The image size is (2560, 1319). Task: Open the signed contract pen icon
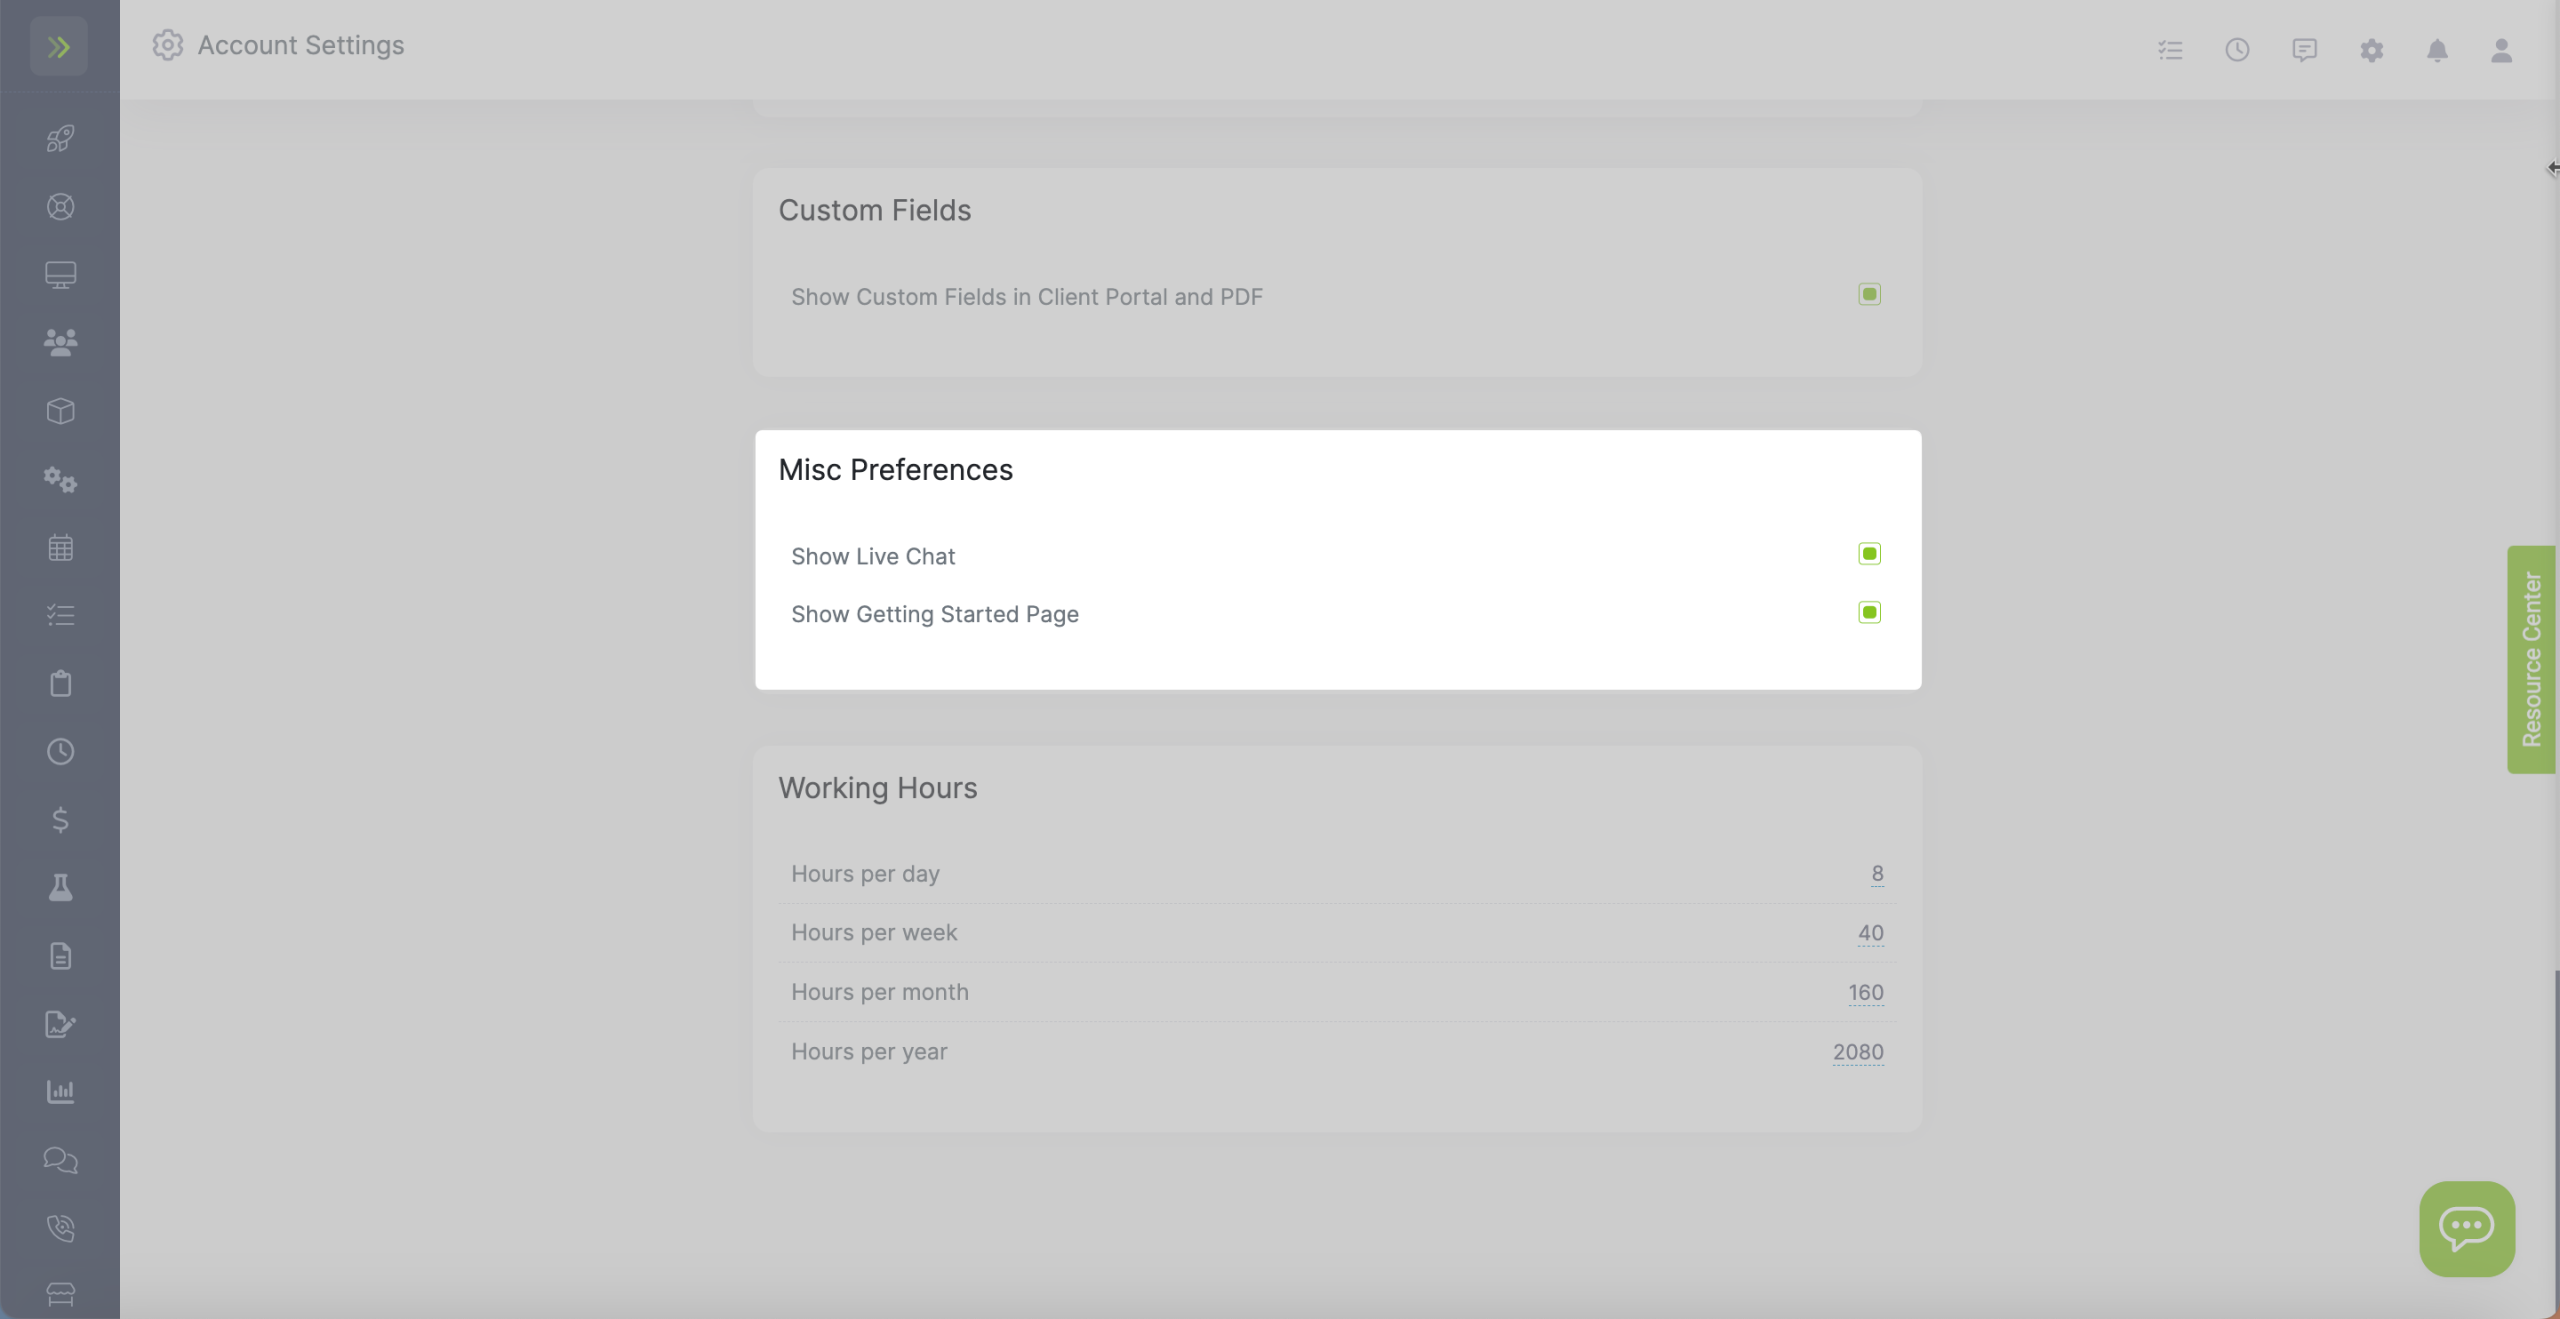(x=60, y=1024)
